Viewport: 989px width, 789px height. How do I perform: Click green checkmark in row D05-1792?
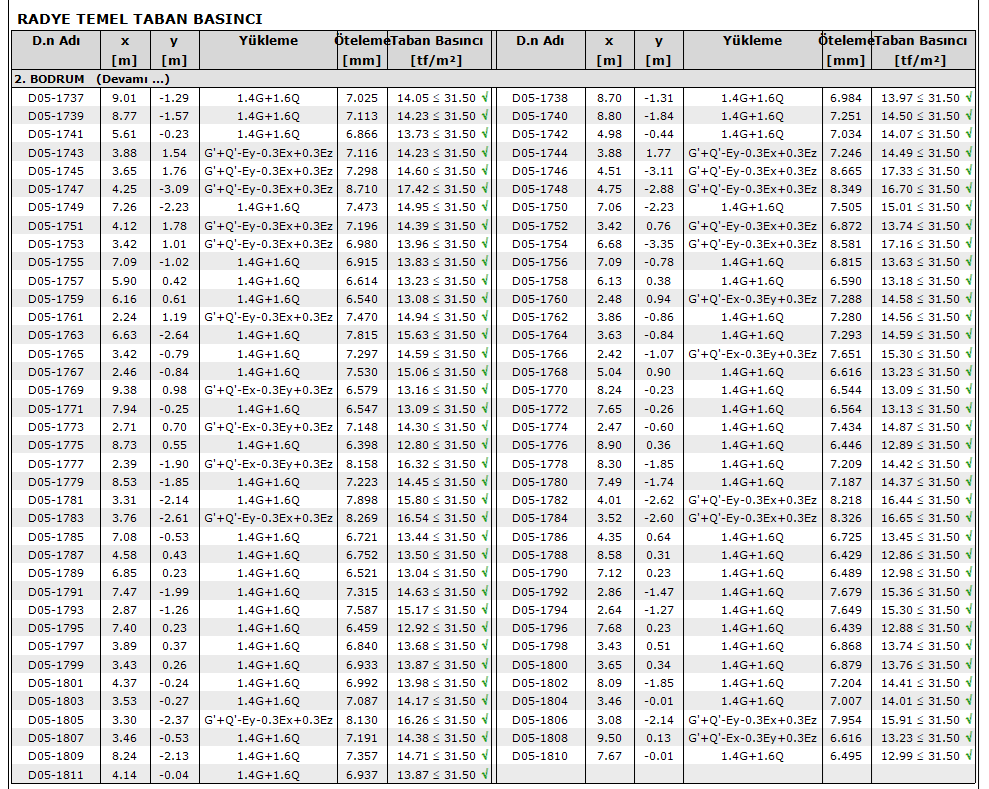969,592
